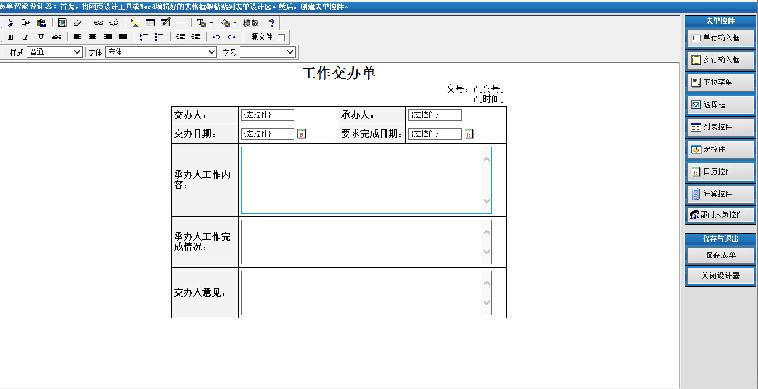Click the icon just left of Insert Table
This screenshot has height=389, width=758.
(135, 23)
